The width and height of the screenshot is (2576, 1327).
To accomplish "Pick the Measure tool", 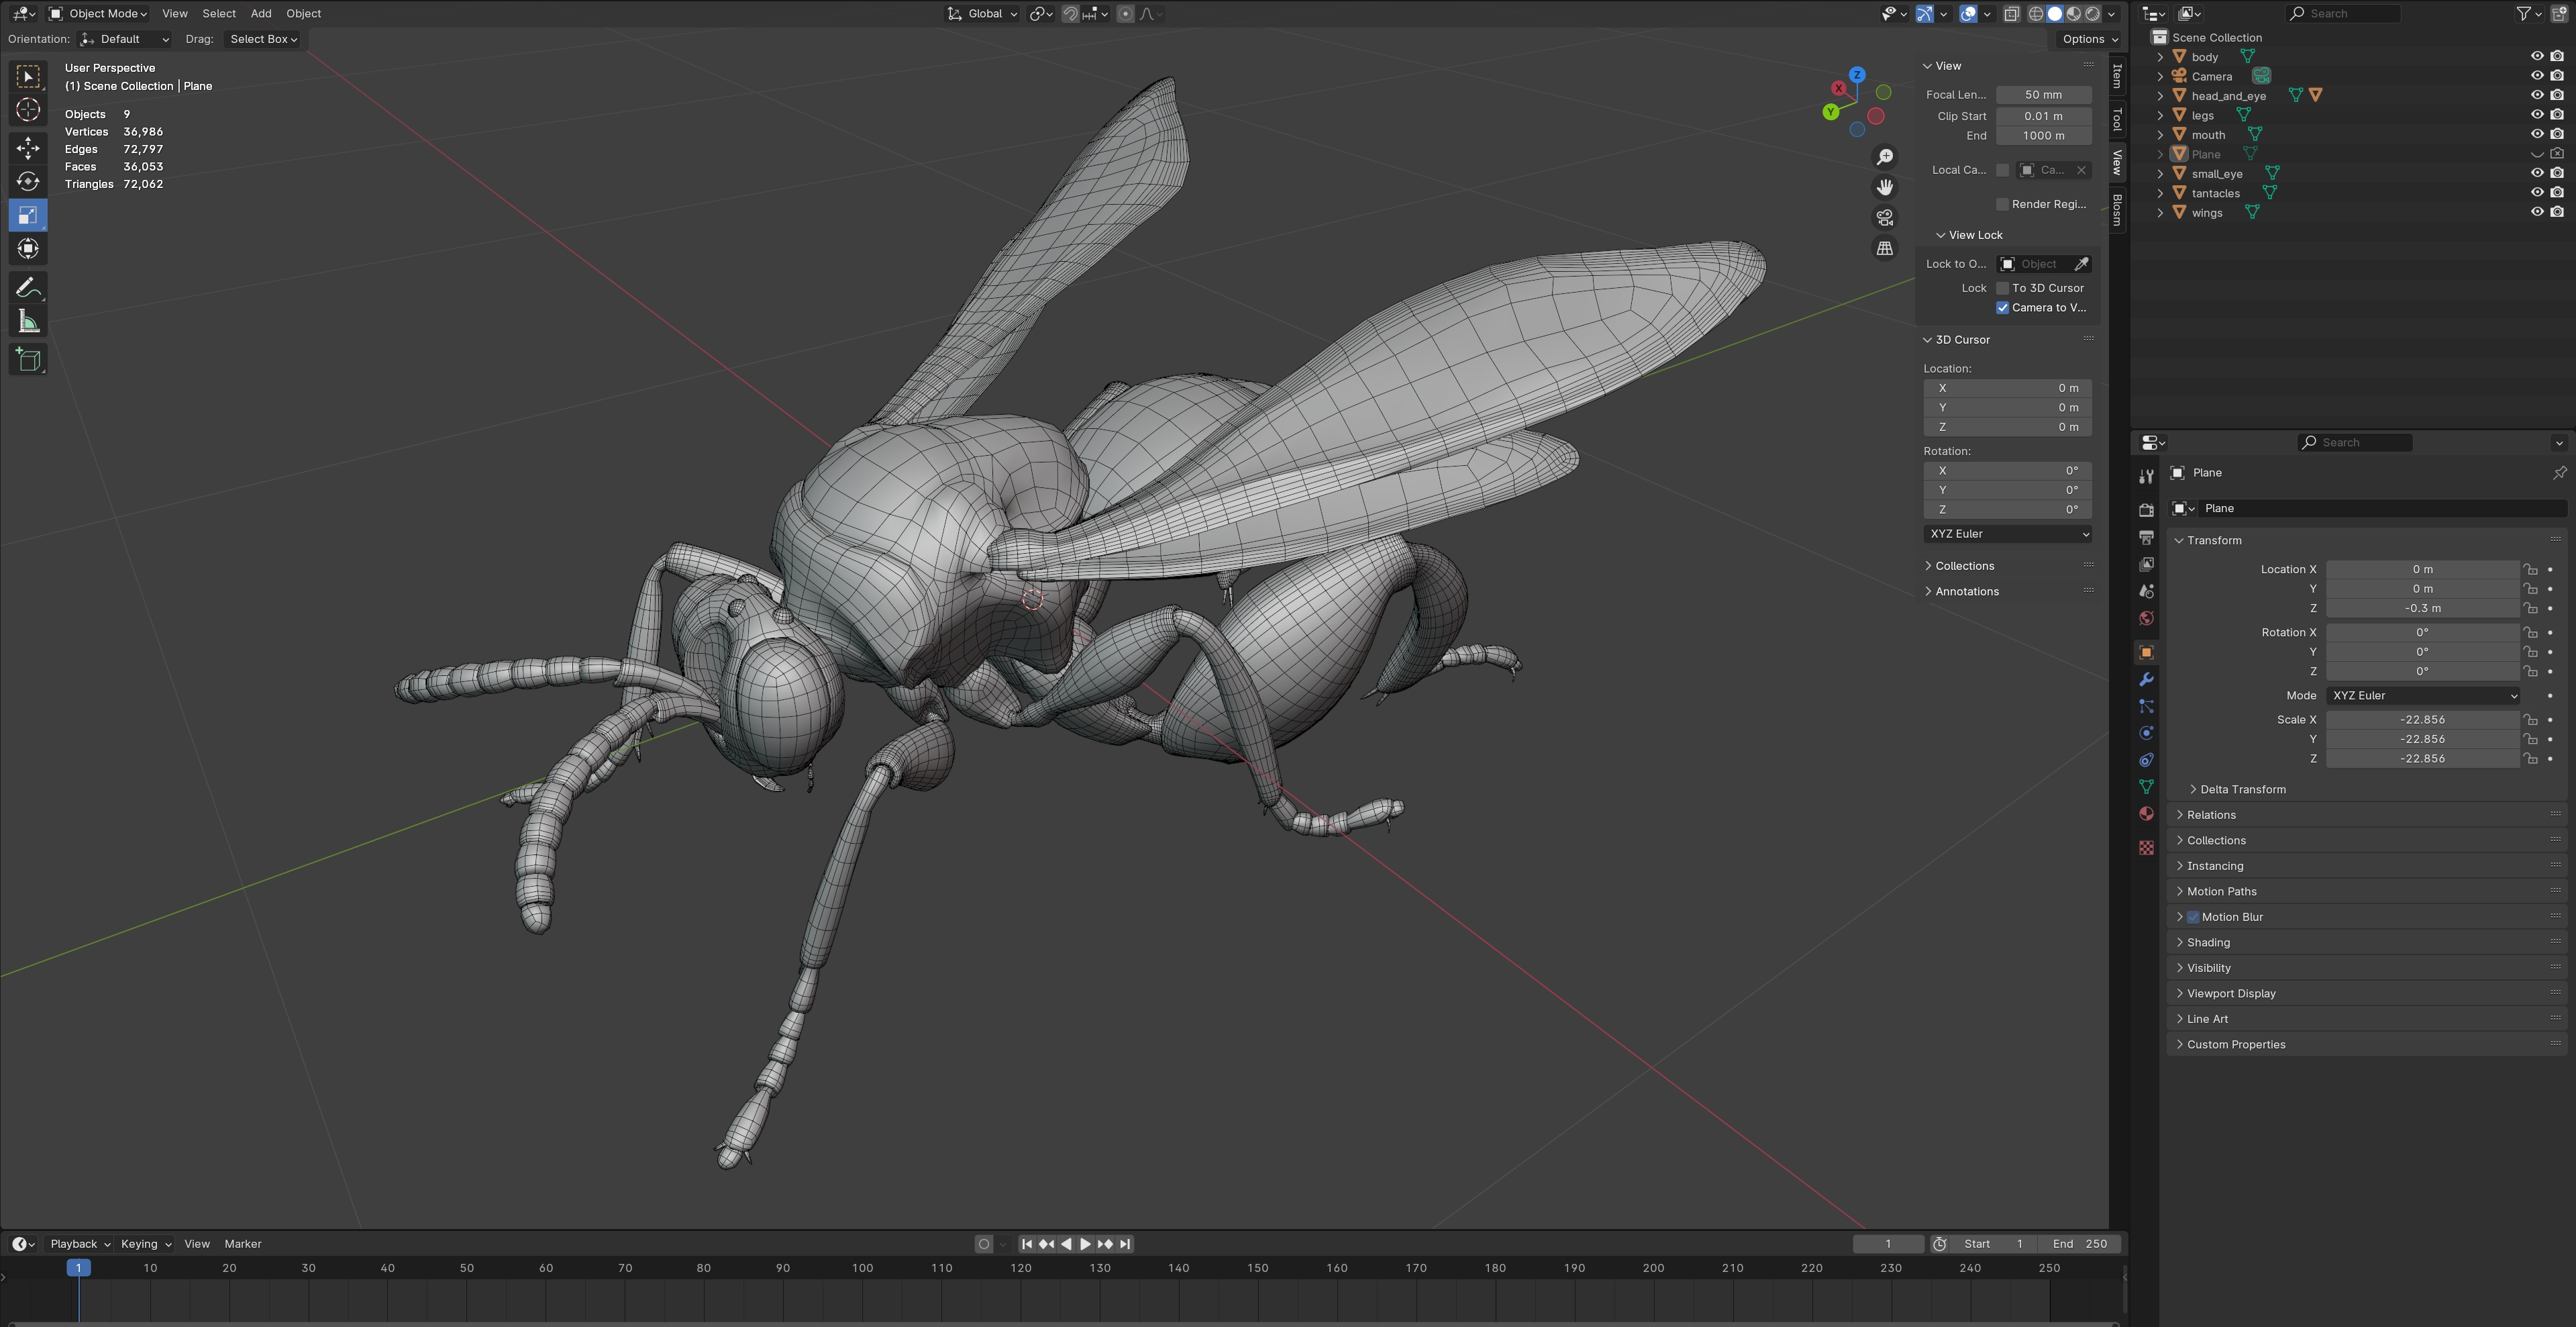I will [28, 322].
